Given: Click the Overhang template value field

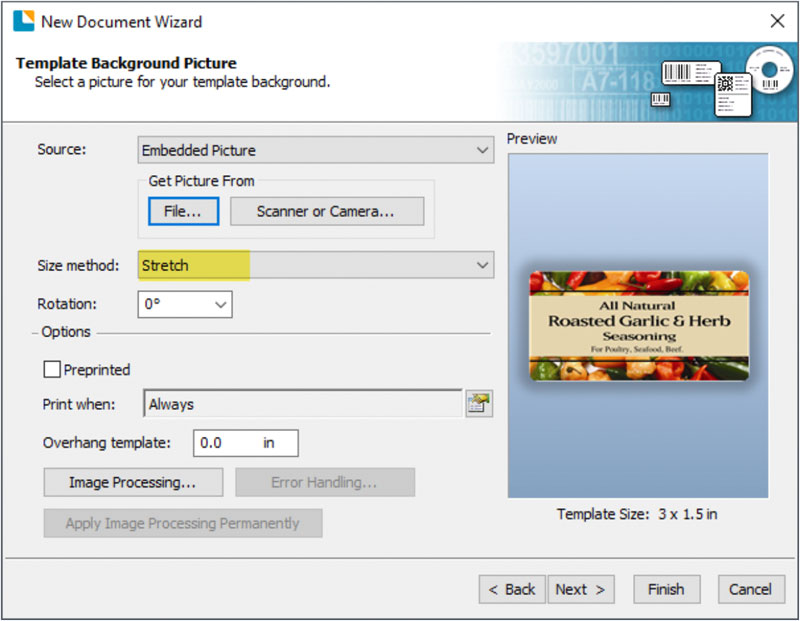Looking at the screenshot, I should pos(245,443).
